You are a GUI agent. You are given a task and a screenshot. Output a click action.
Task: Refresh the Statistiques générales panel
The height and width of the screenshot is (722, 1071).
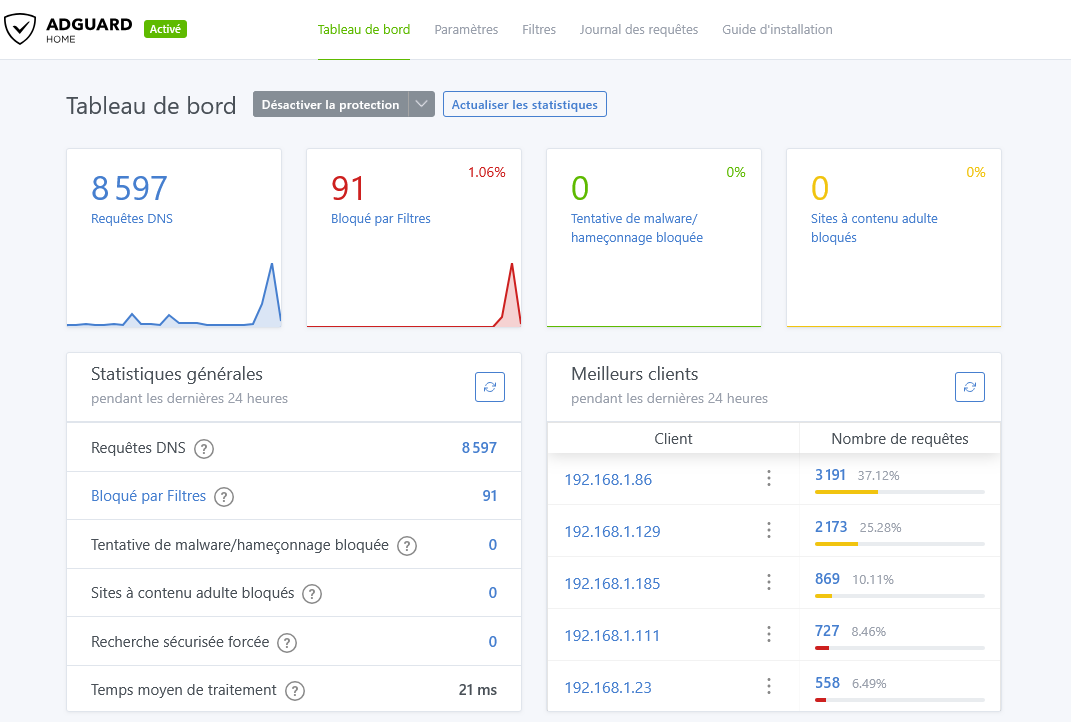pos(490,387)
